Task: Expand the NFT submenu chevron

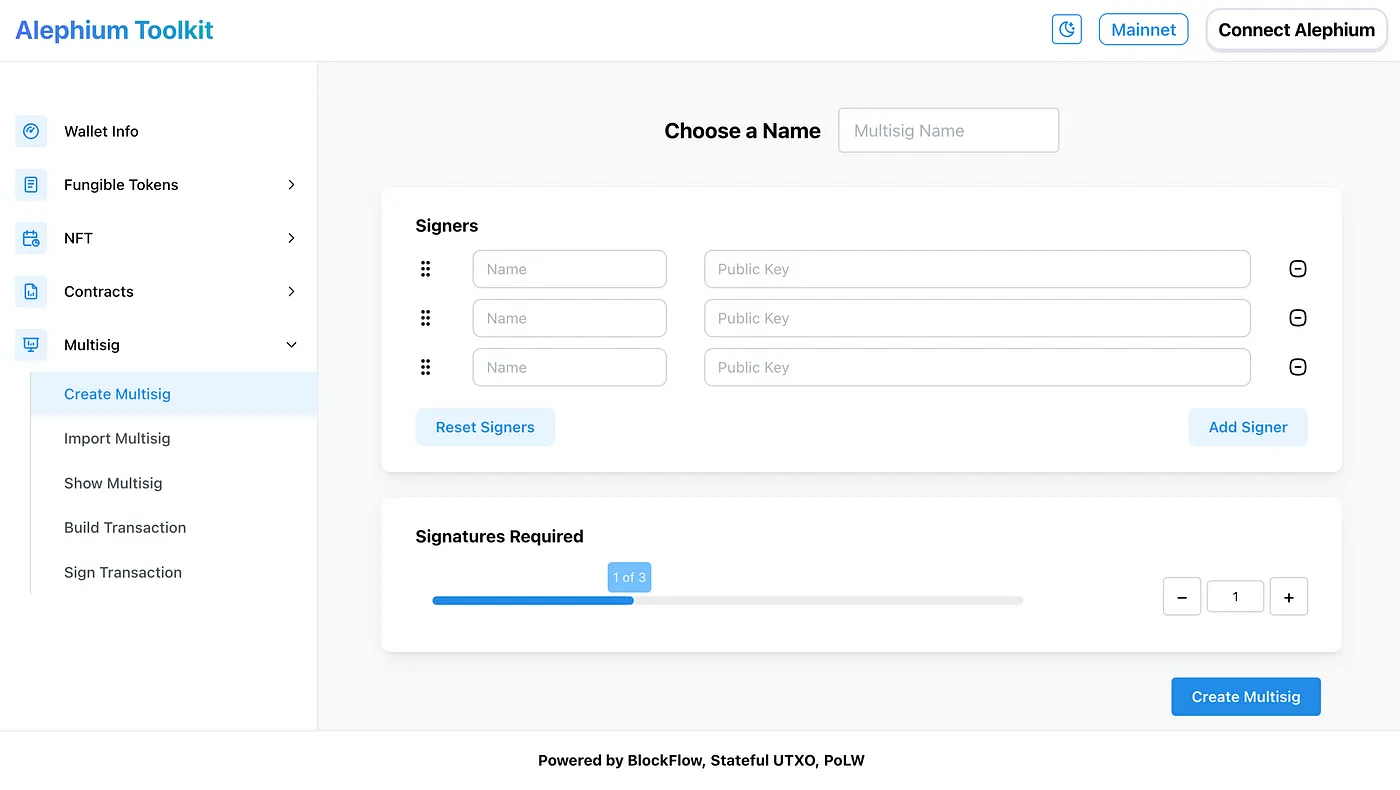Action: coord(291,238)
